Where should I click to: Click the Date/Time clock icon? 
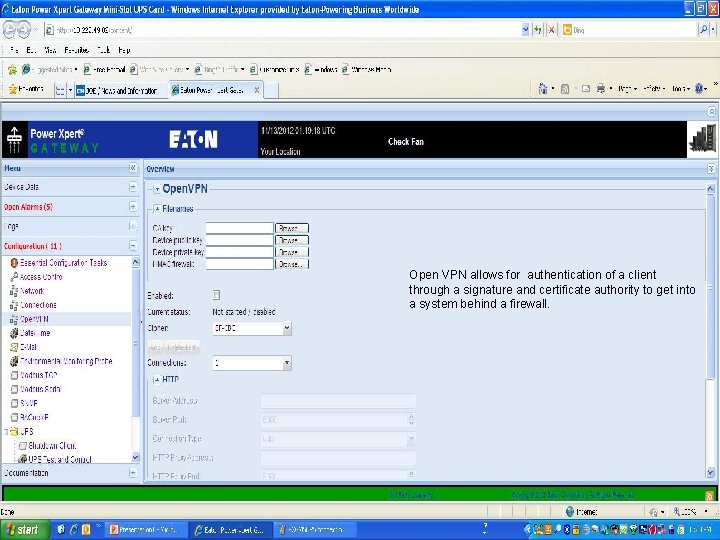pos(14,333)
